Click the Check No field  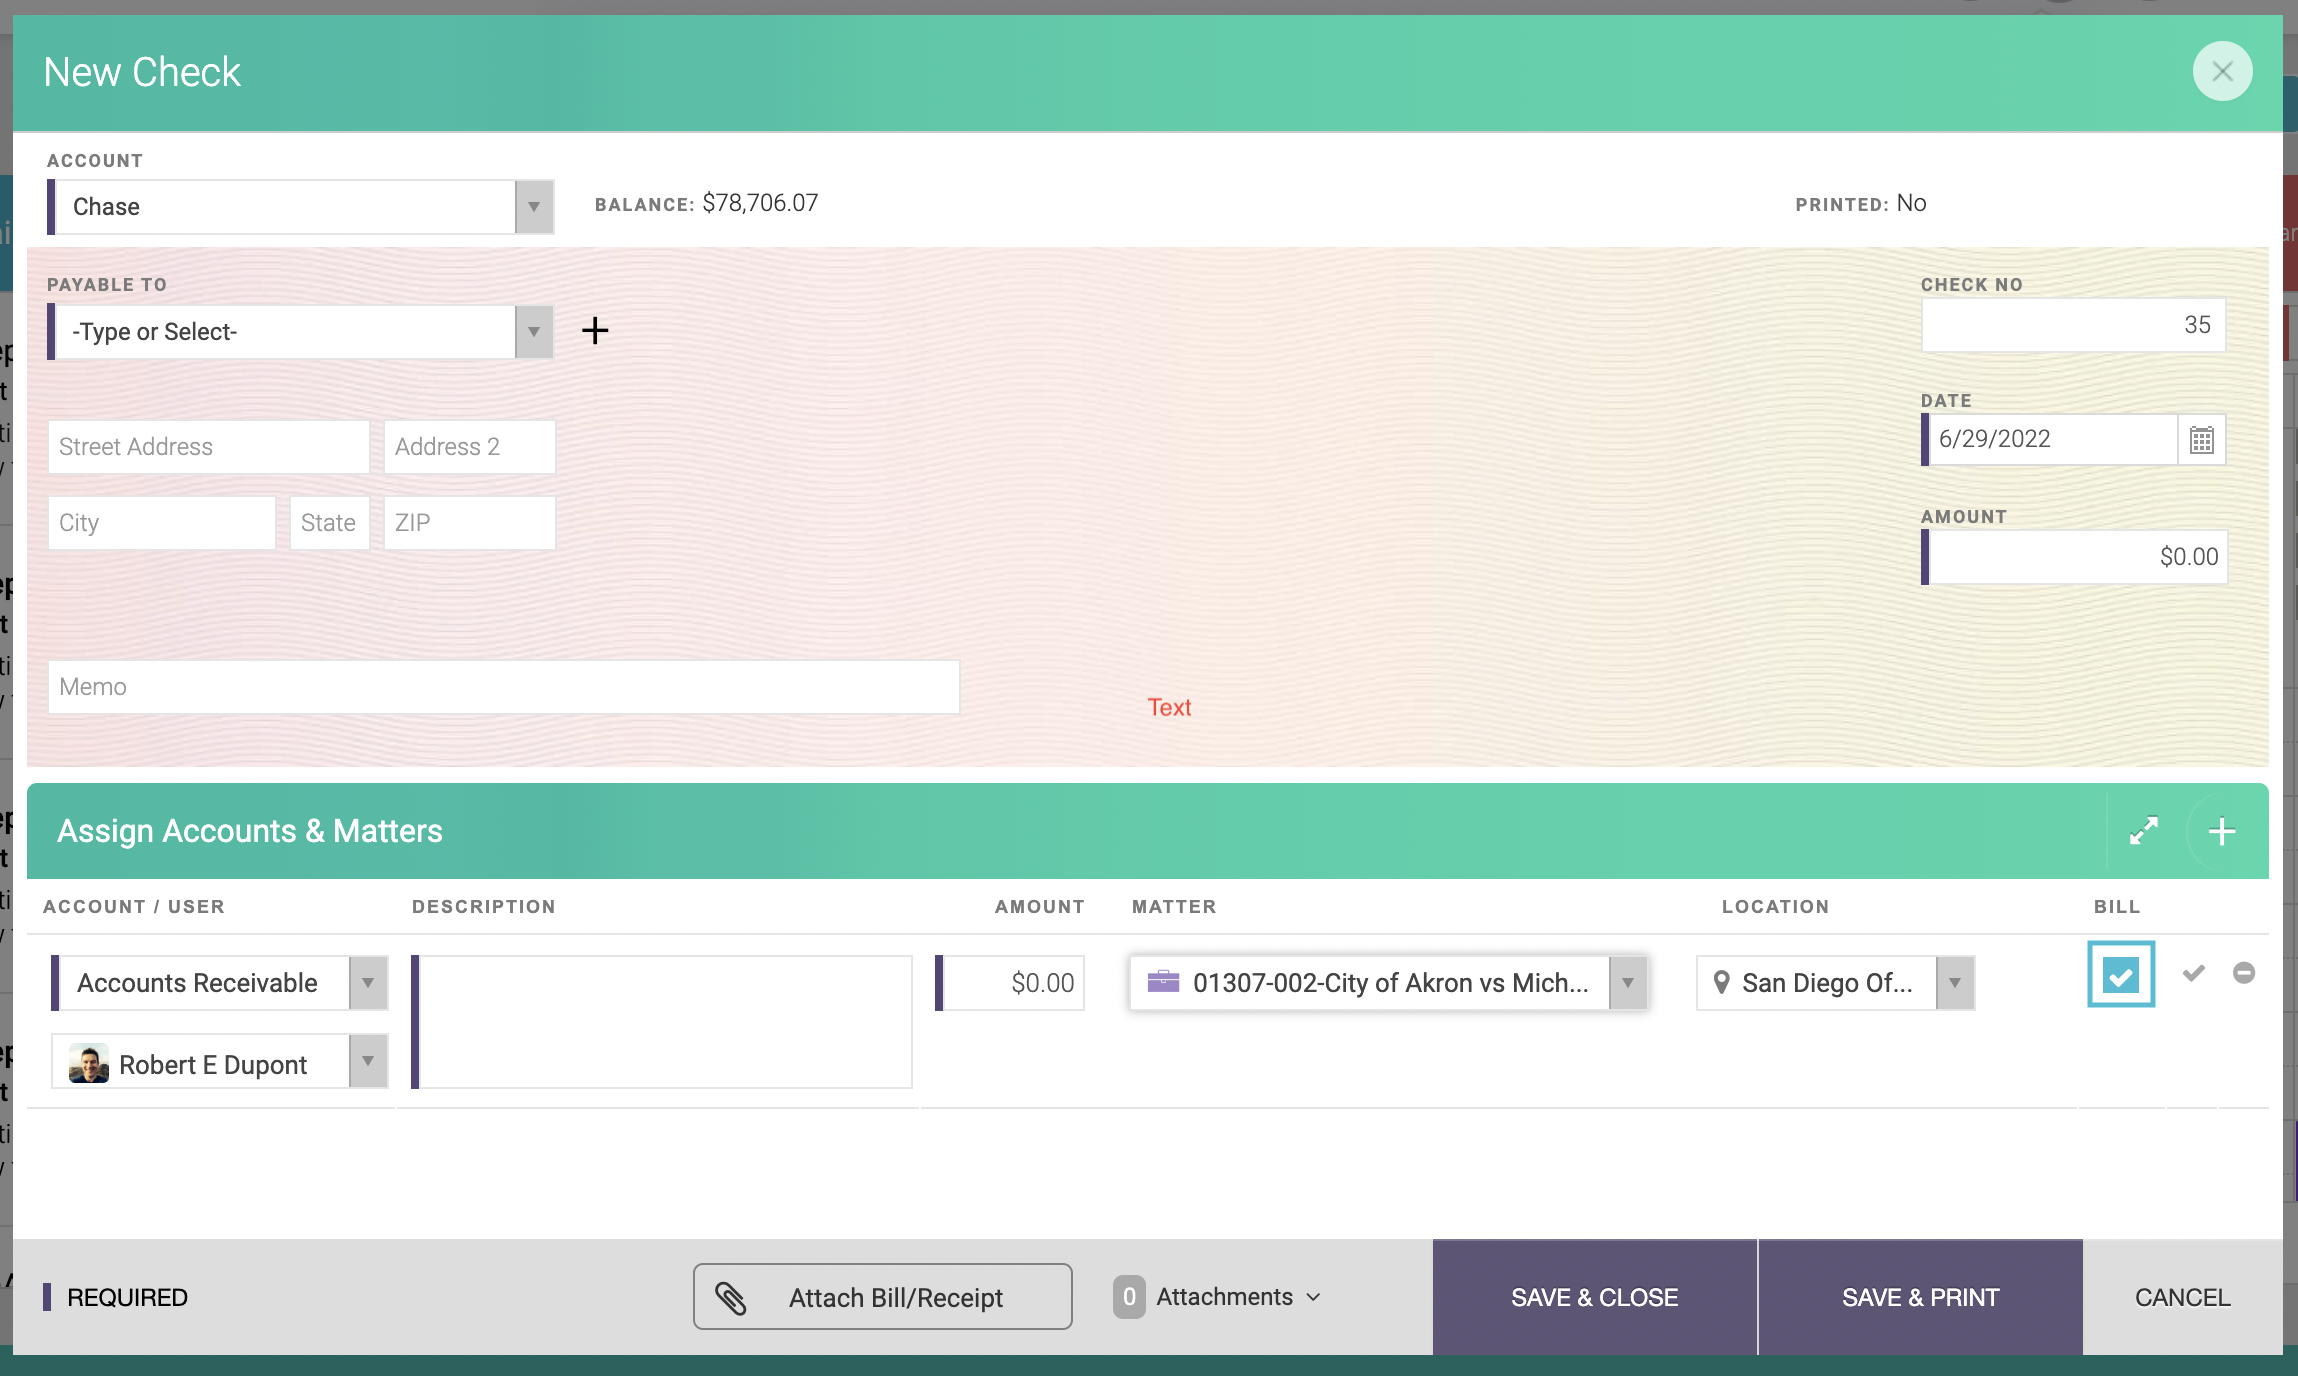(2074, 325)
